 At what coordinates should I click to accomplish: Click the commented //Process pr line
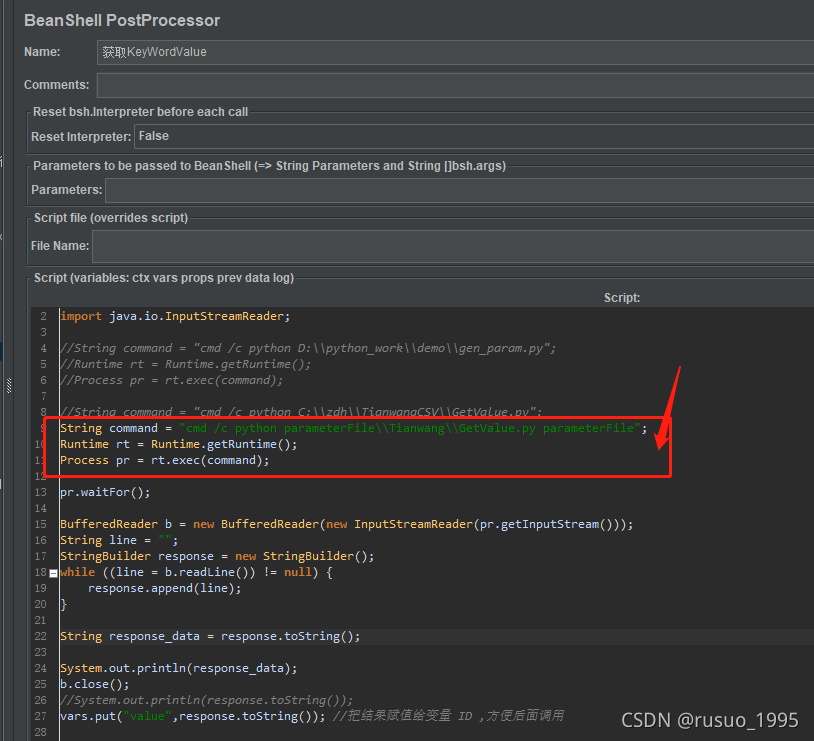click(150, 379)
